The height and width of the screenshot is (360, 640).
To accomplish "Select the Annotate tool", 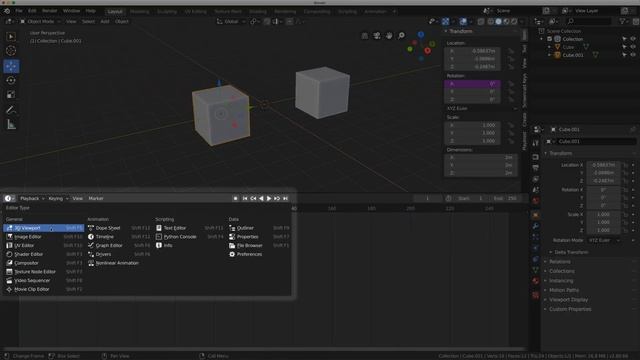I will coord(11,110).
